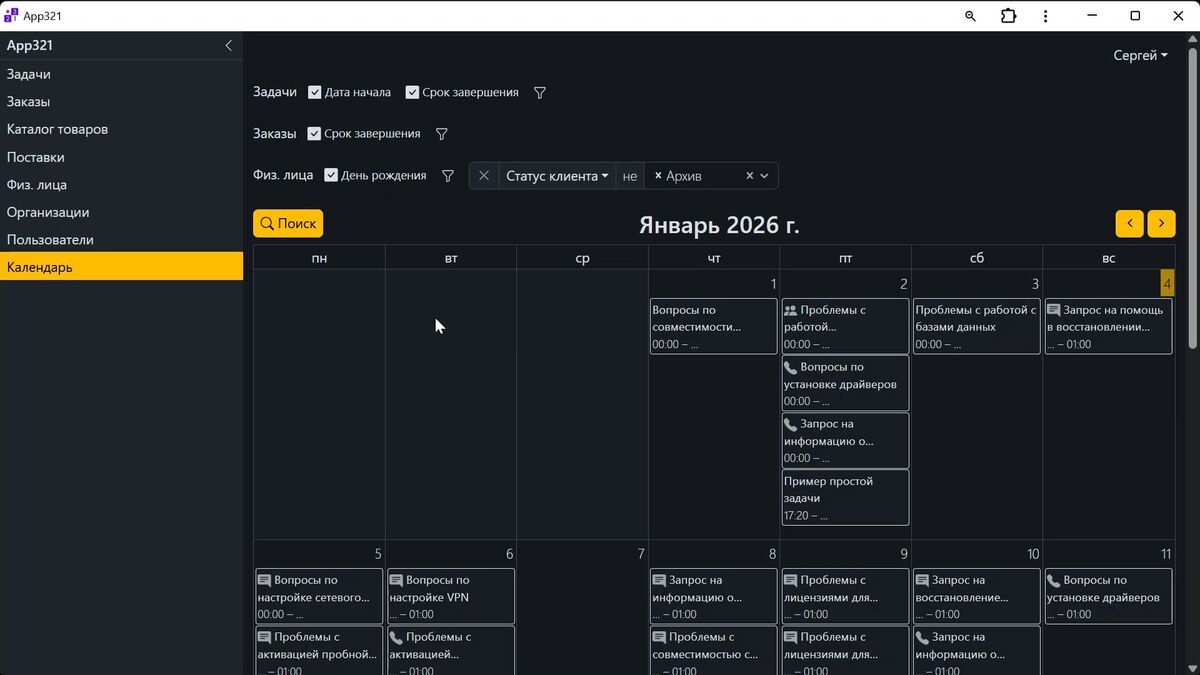1200x675 pixels.
Task: Remove the Статус клиента filter with the X button
Action: coord(484,176)
